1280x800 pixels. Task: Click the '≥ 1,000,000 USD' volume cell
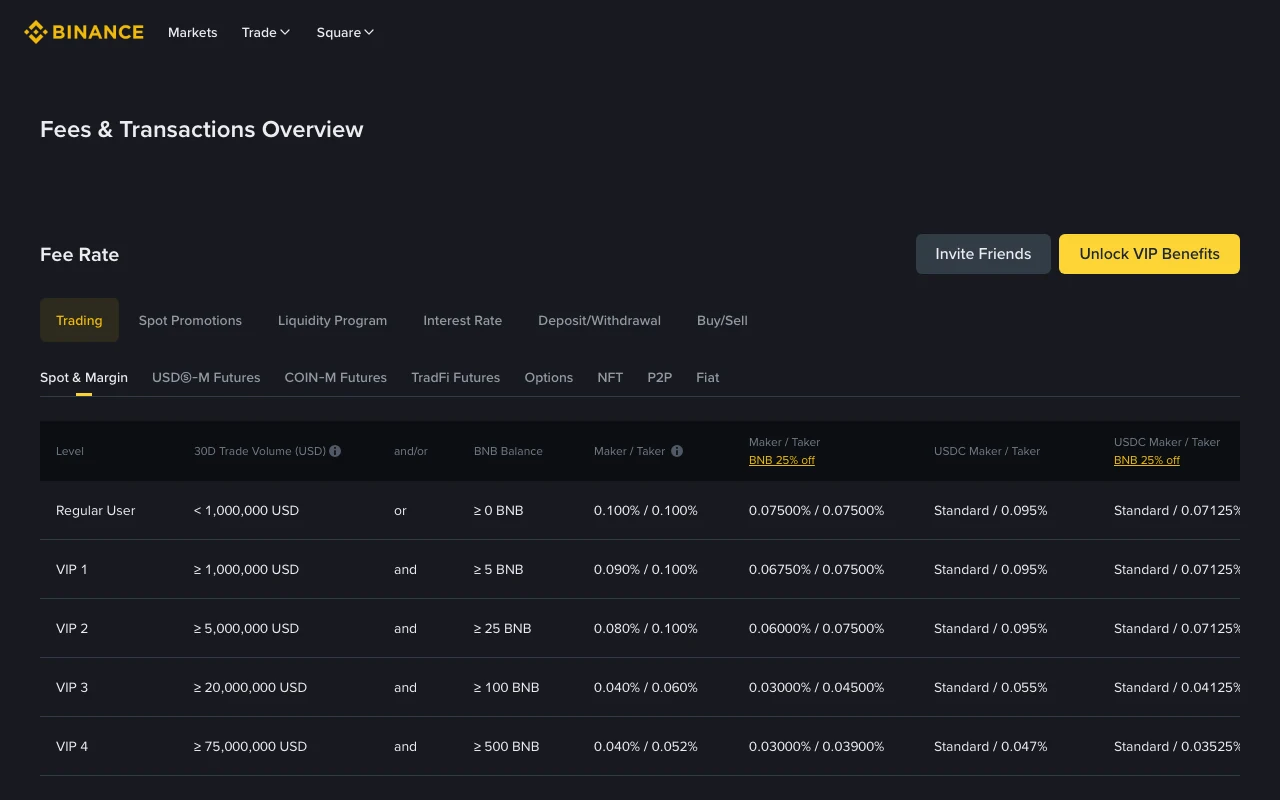coord(246,569)
